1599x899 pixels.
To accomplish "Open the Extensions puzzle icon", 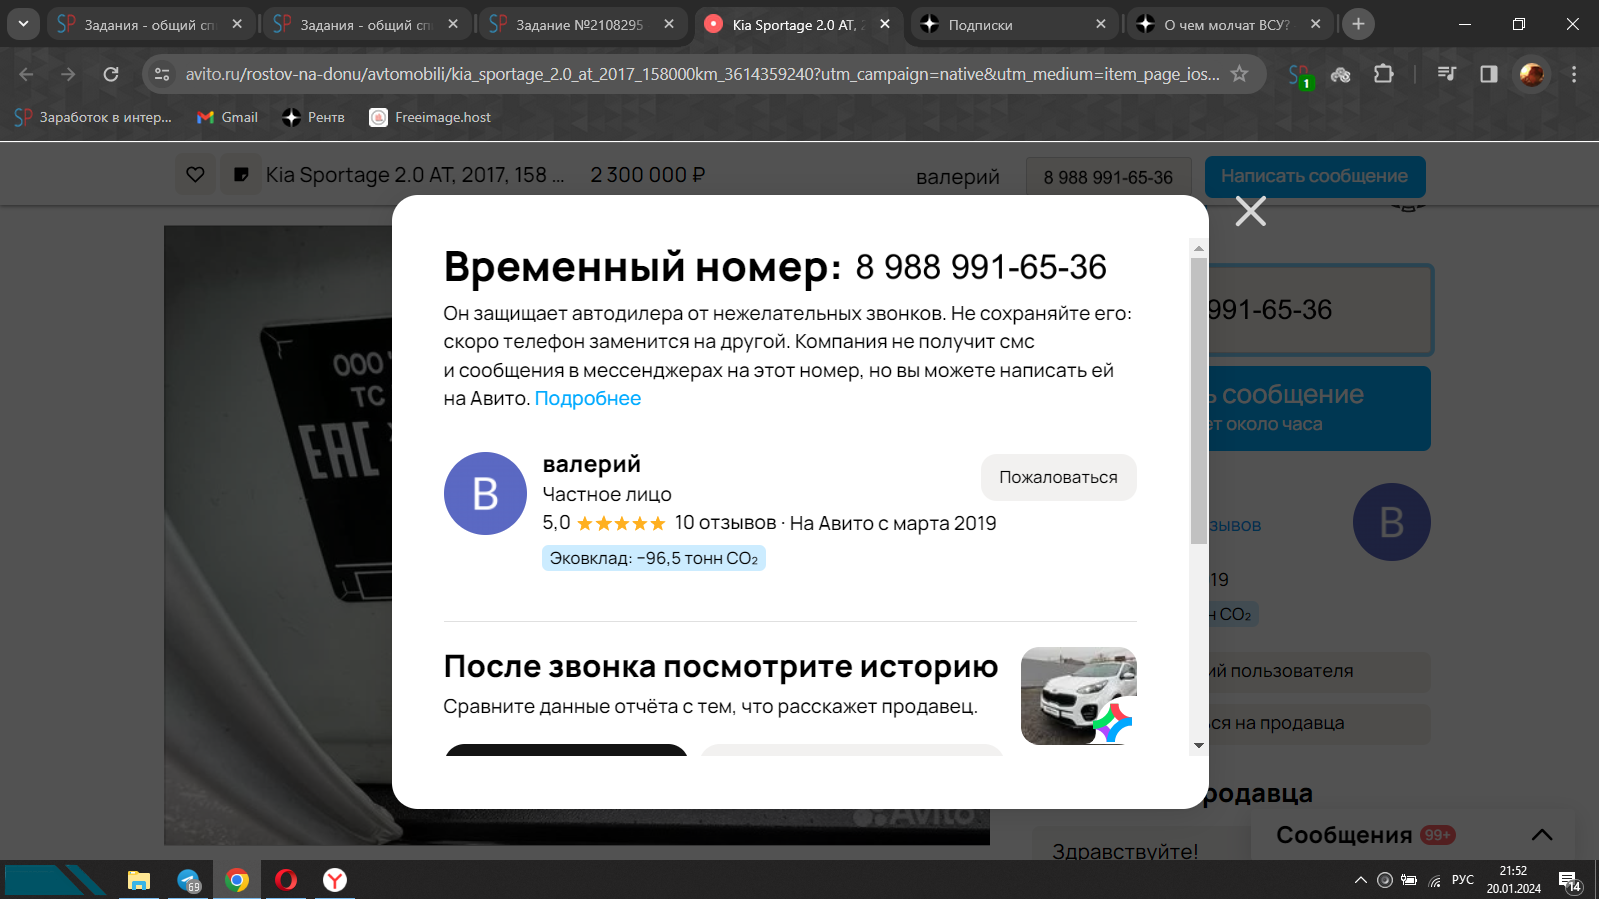I will tap(1384, 74).
